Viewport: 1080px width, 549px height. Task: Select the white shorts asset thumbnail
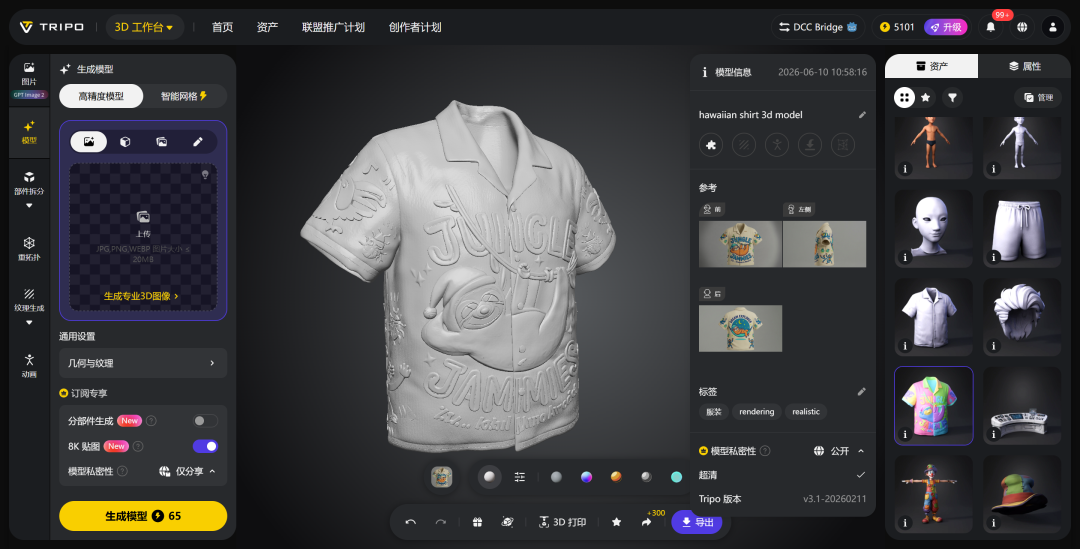click(1021, 229)
